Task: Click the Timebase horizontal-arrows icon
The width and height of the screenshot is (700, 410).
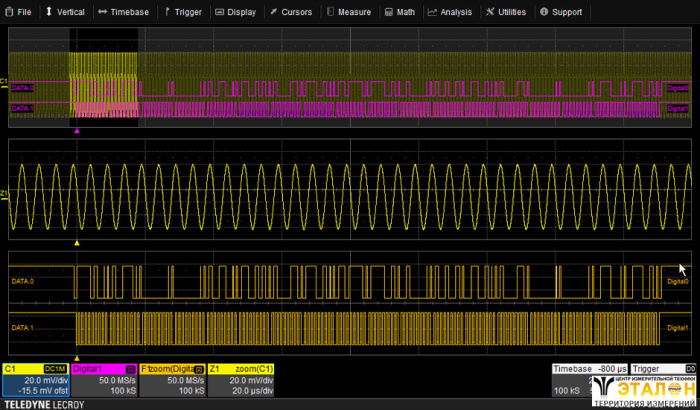Action: pyautogui.click(x=102, y=12)
